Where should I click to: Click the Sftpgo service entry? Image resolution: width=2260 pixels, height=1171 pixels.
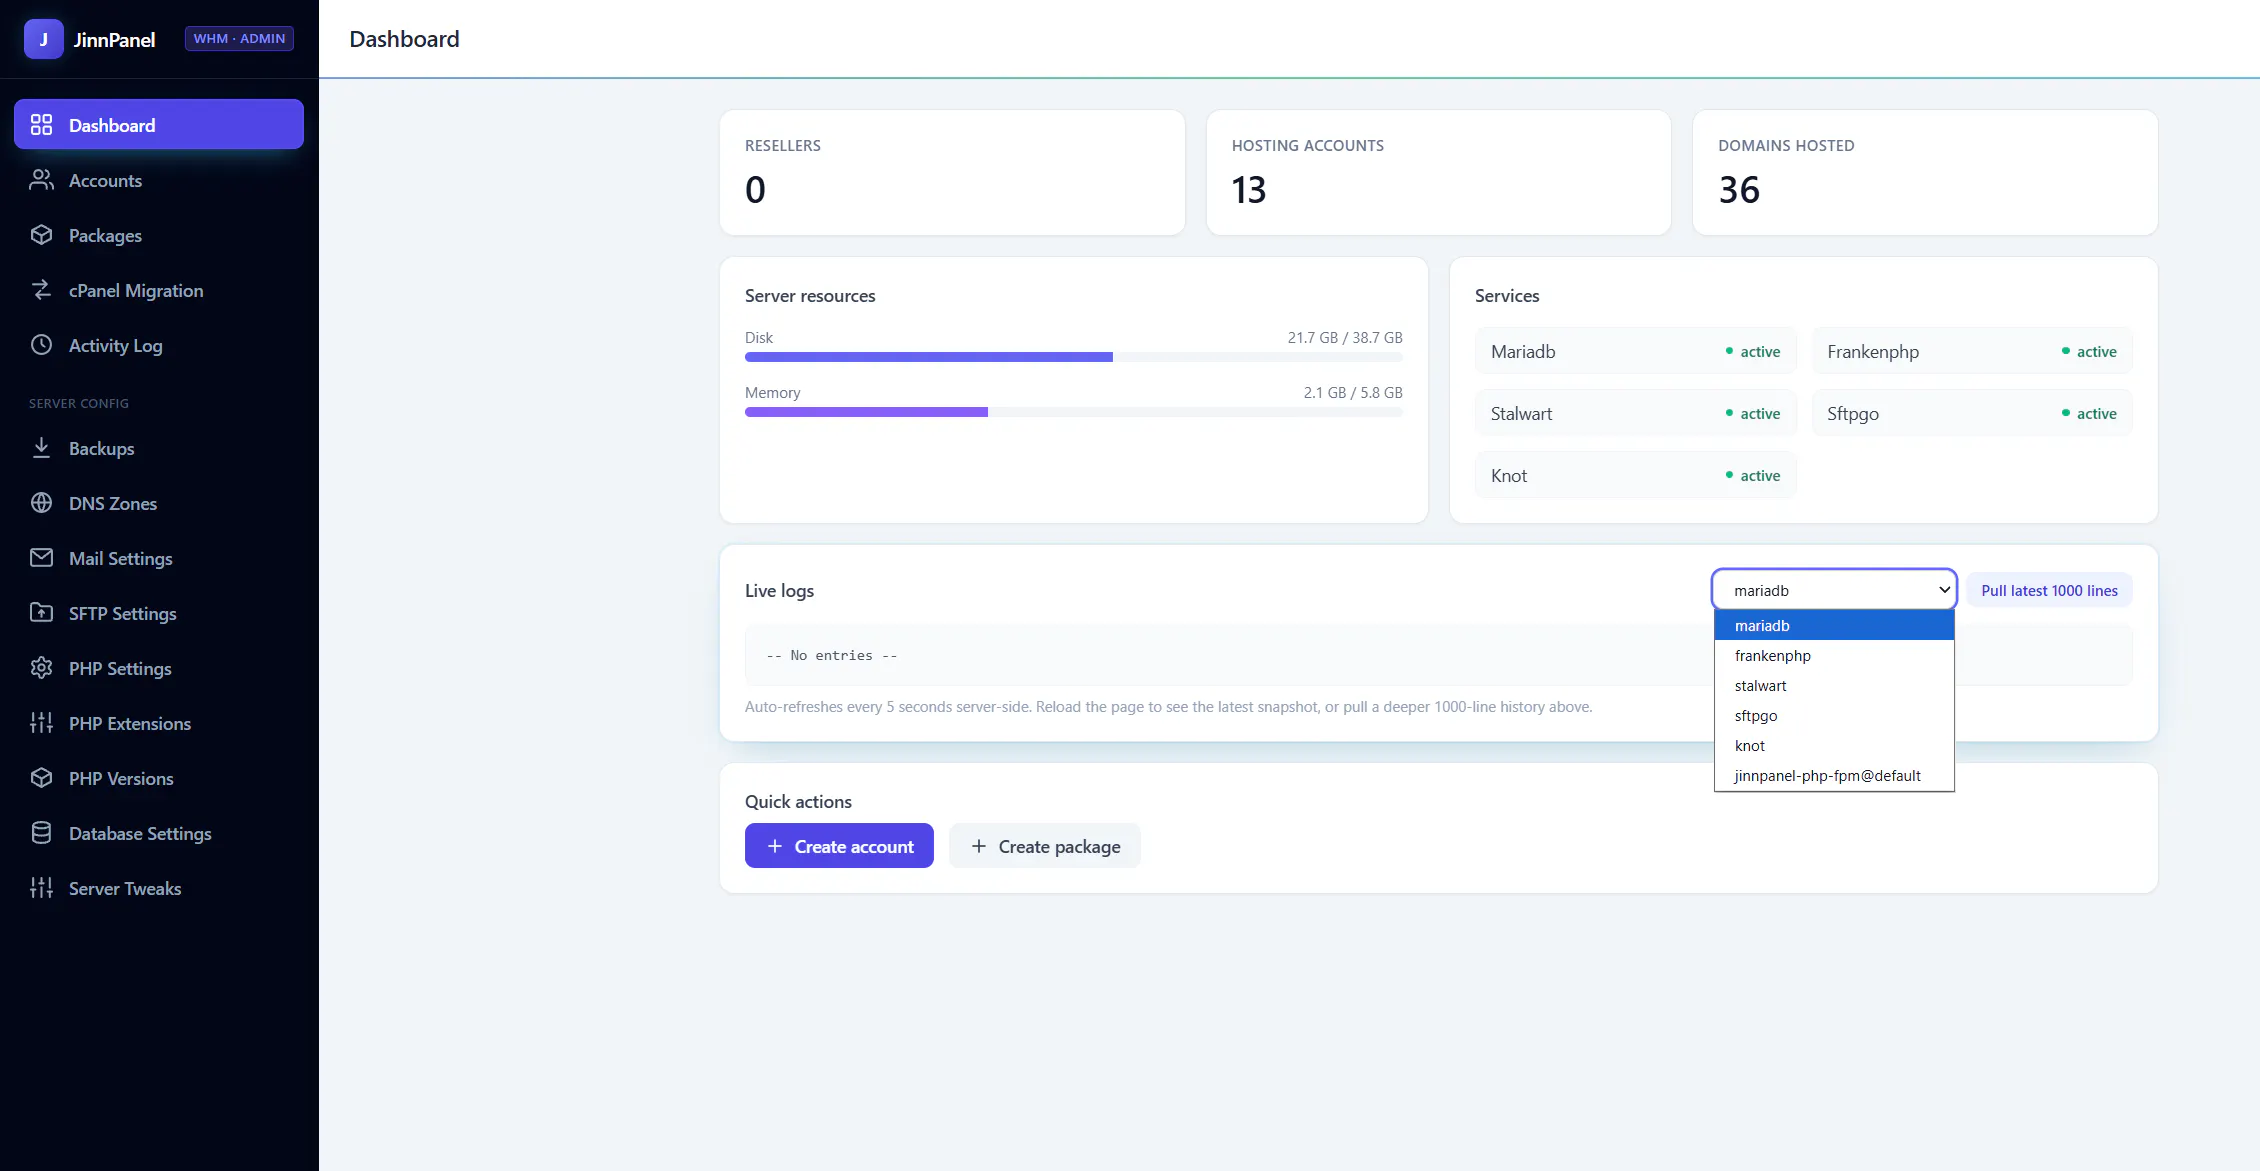tap(1972, 413)
